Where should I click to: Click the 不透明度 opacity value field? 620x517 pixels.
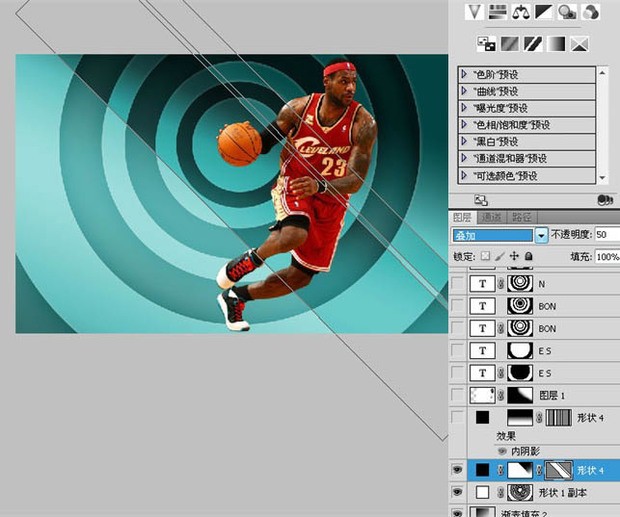[x=606, y=234]
